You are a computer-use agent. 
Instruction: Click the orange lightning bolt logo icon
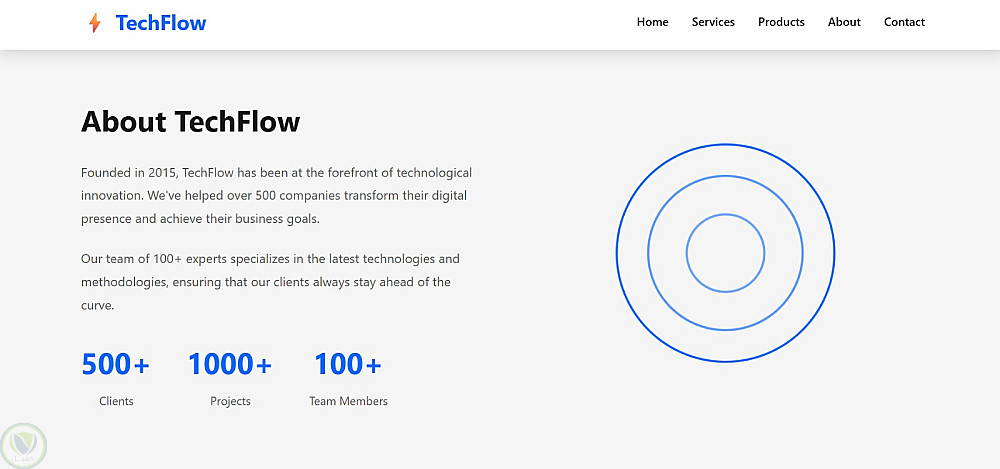94,23
